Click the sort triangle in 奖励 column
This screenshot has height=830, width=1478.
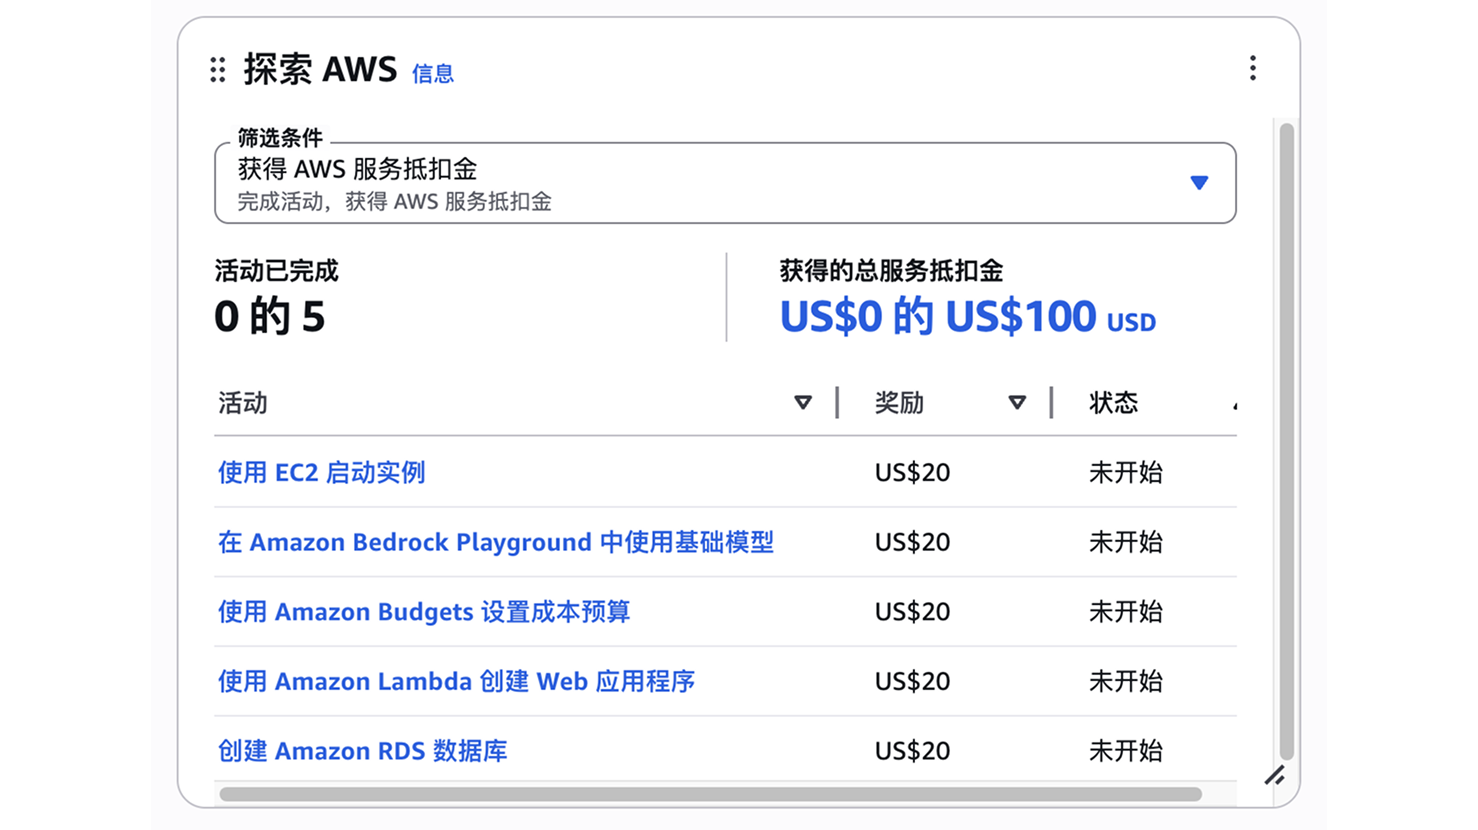(x=1017, y=403)
